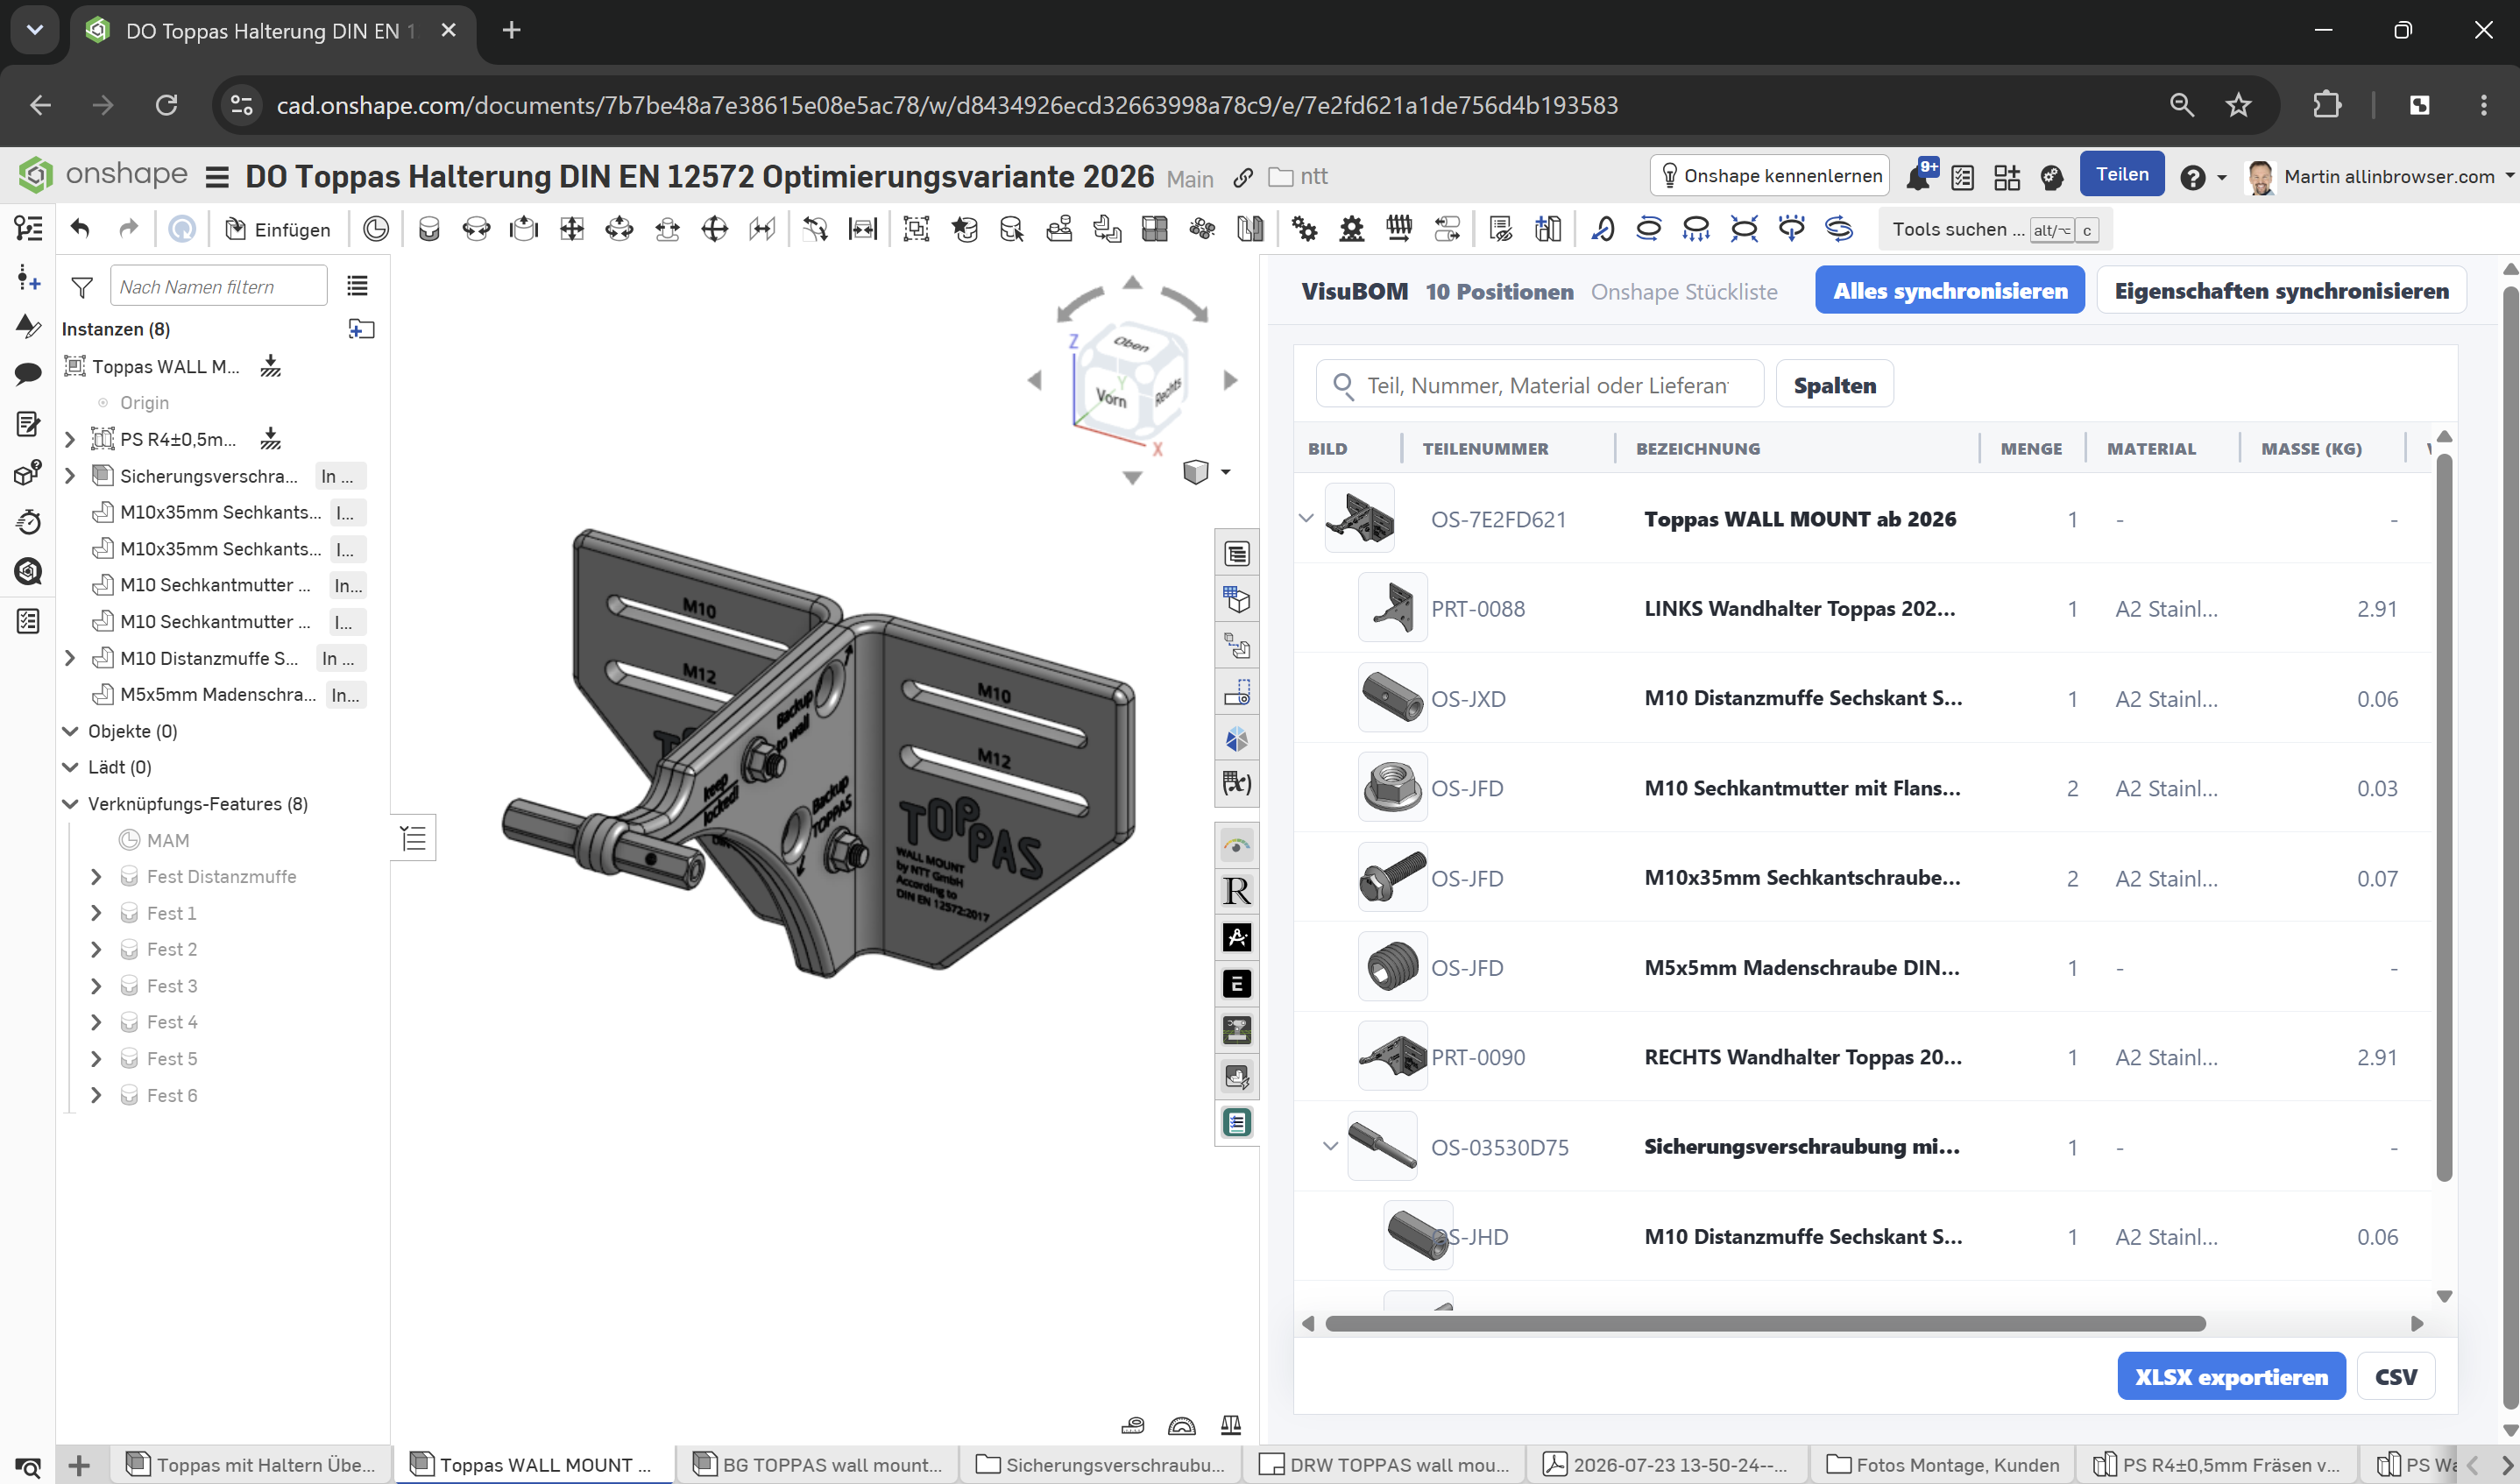Focus the Tools suchen search box
Screen dimensions: 2520x1484
tap(1994, 229)
